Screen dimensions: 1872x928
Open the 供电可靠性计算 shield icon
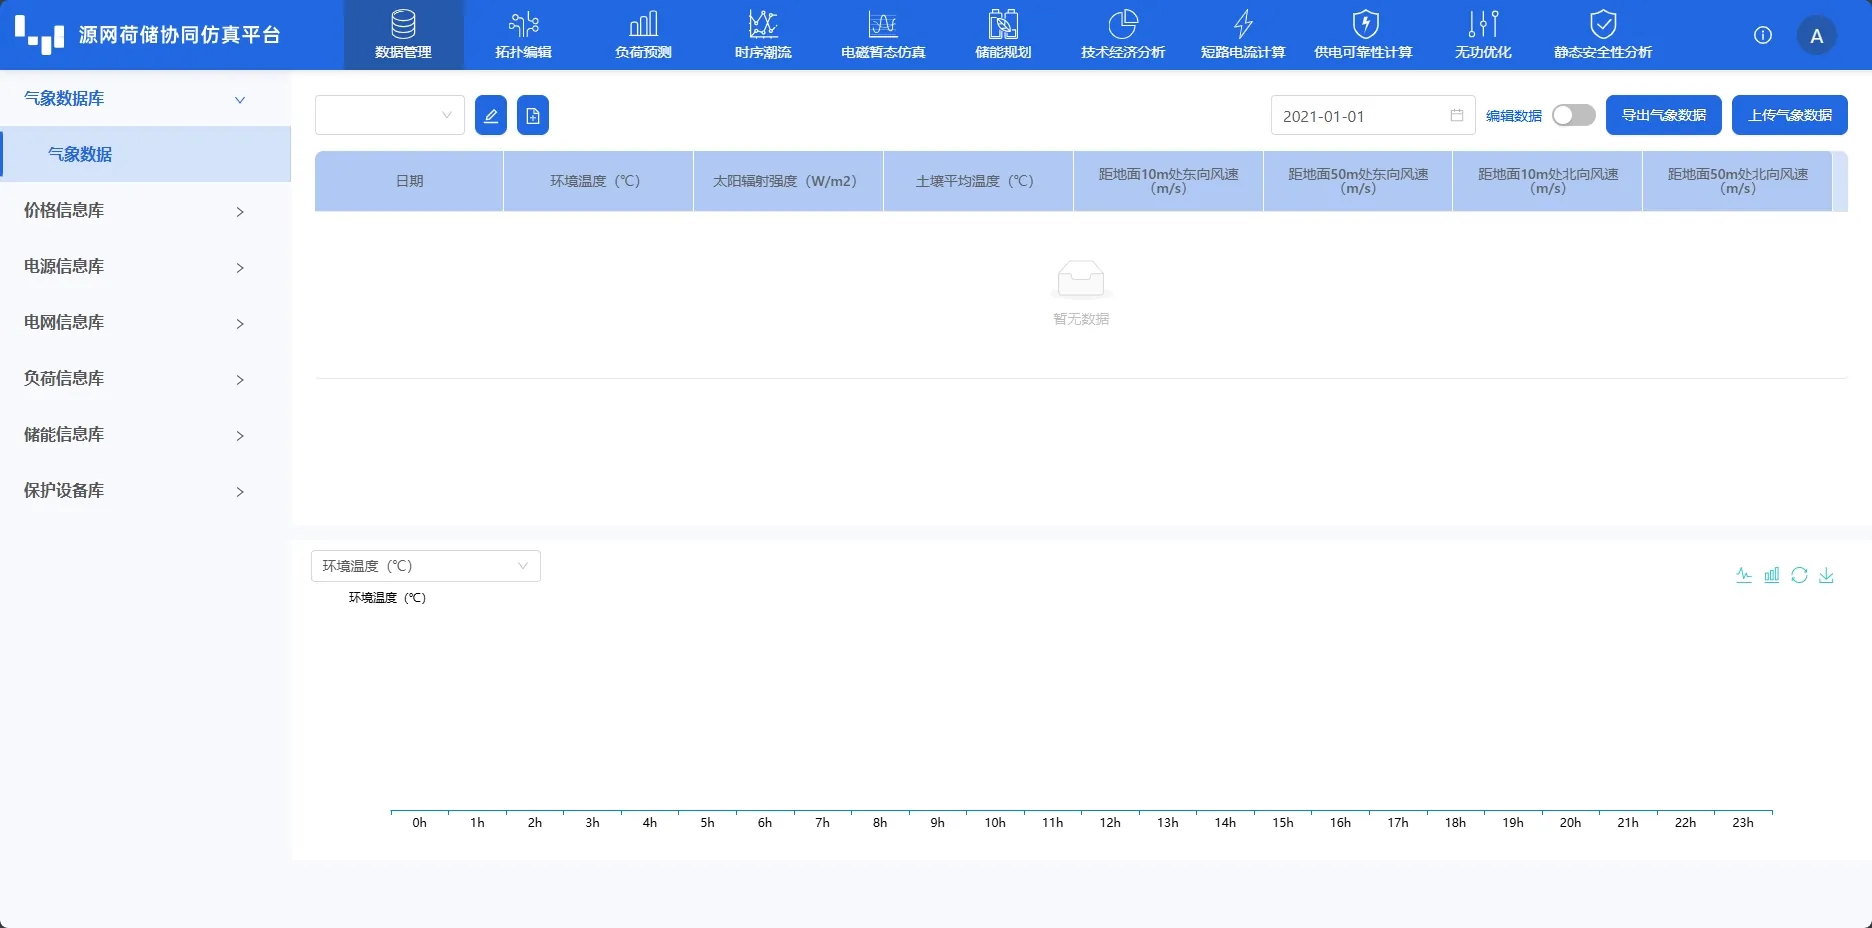(x=1365, y=24)
